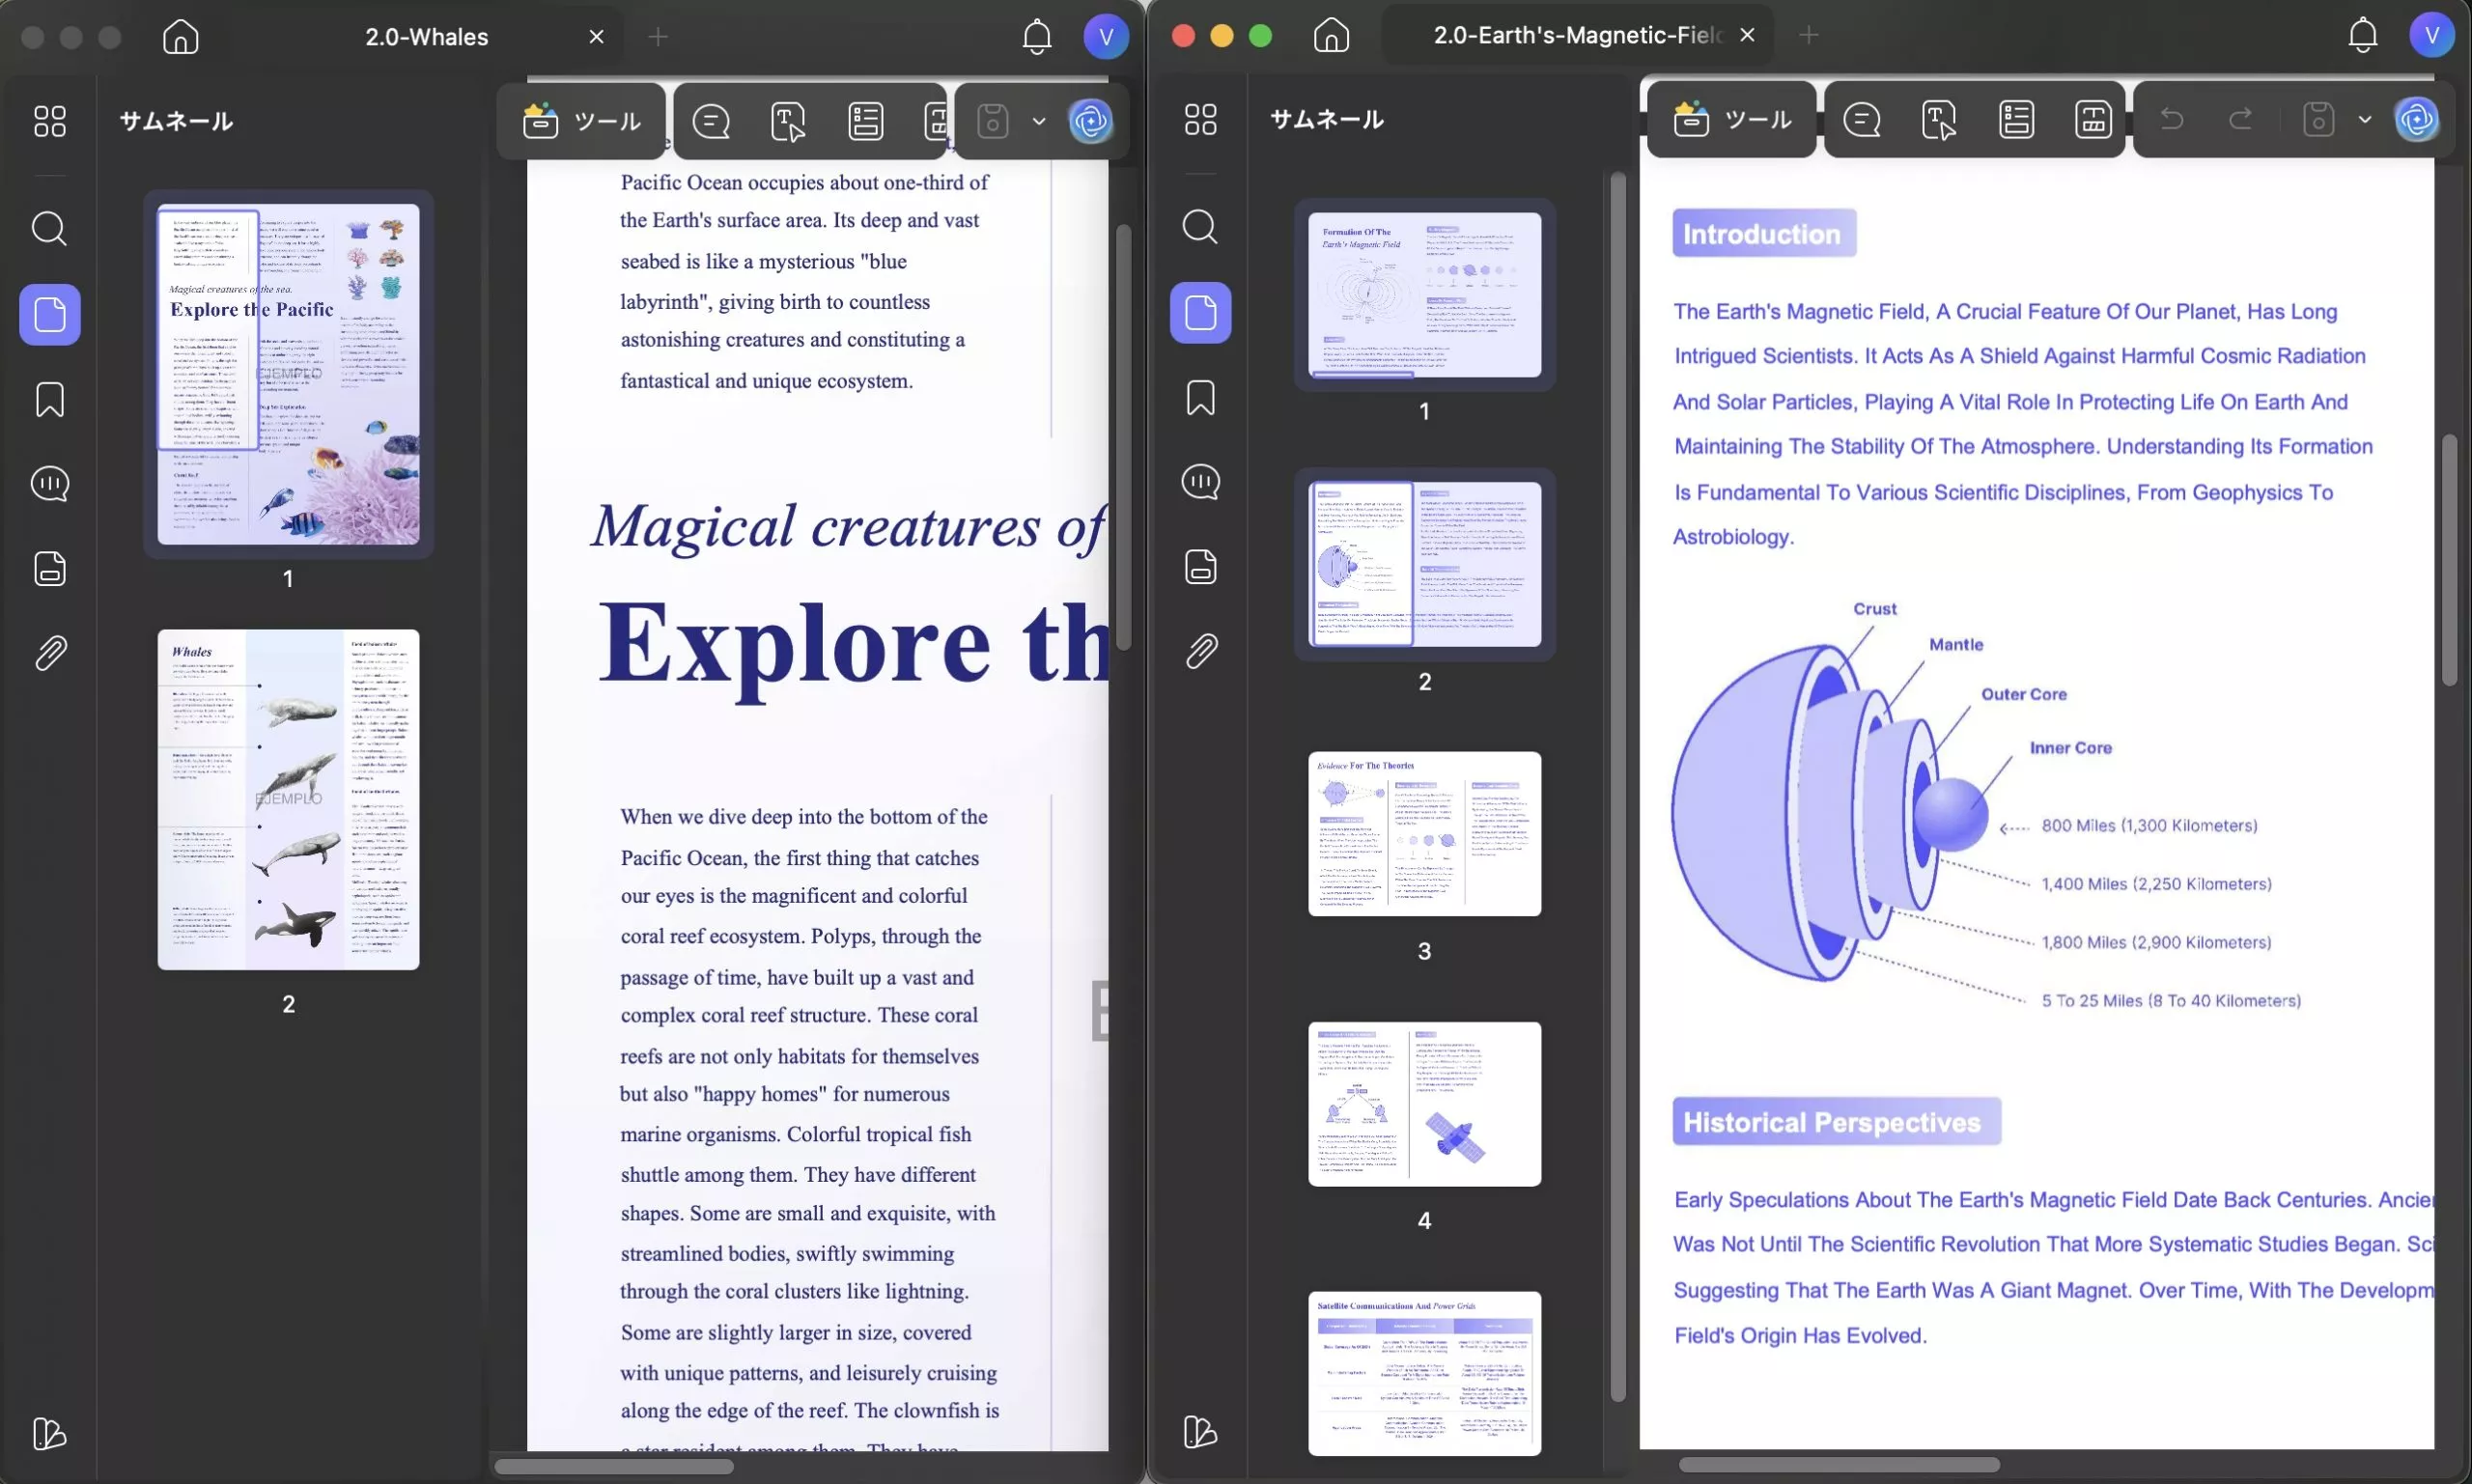Image resolution: width=2472 pixels, height=1484 pixels.
Task: Open the form fields panel in Whales sidebar
Action: 50,568
